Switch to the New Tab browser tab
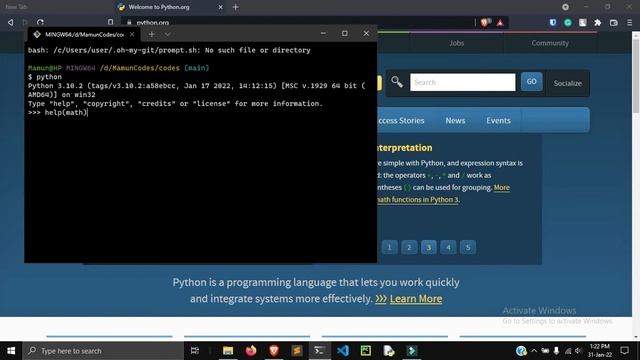This screenshot has width=640, height=360. coord(17,7)
